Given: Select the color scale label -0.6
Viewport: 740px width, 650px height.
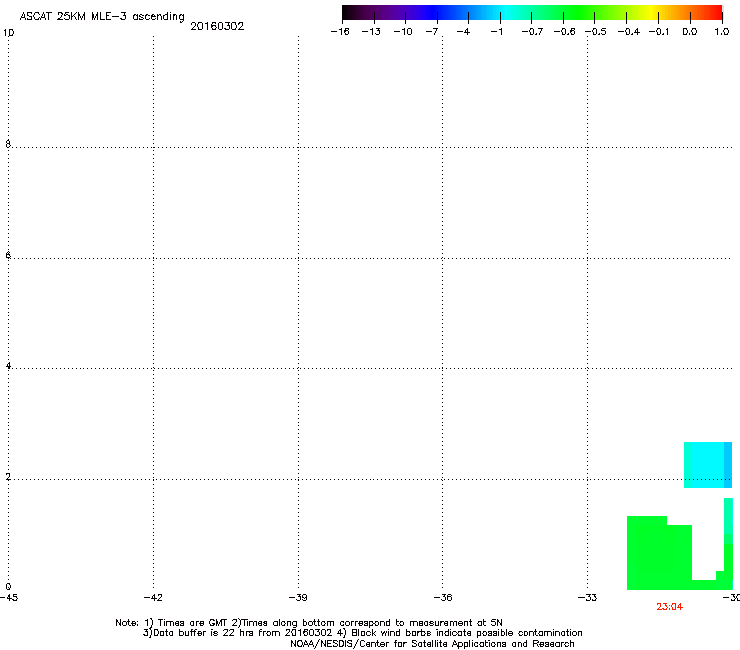Looking at the screenshot, I should [564, 32].
